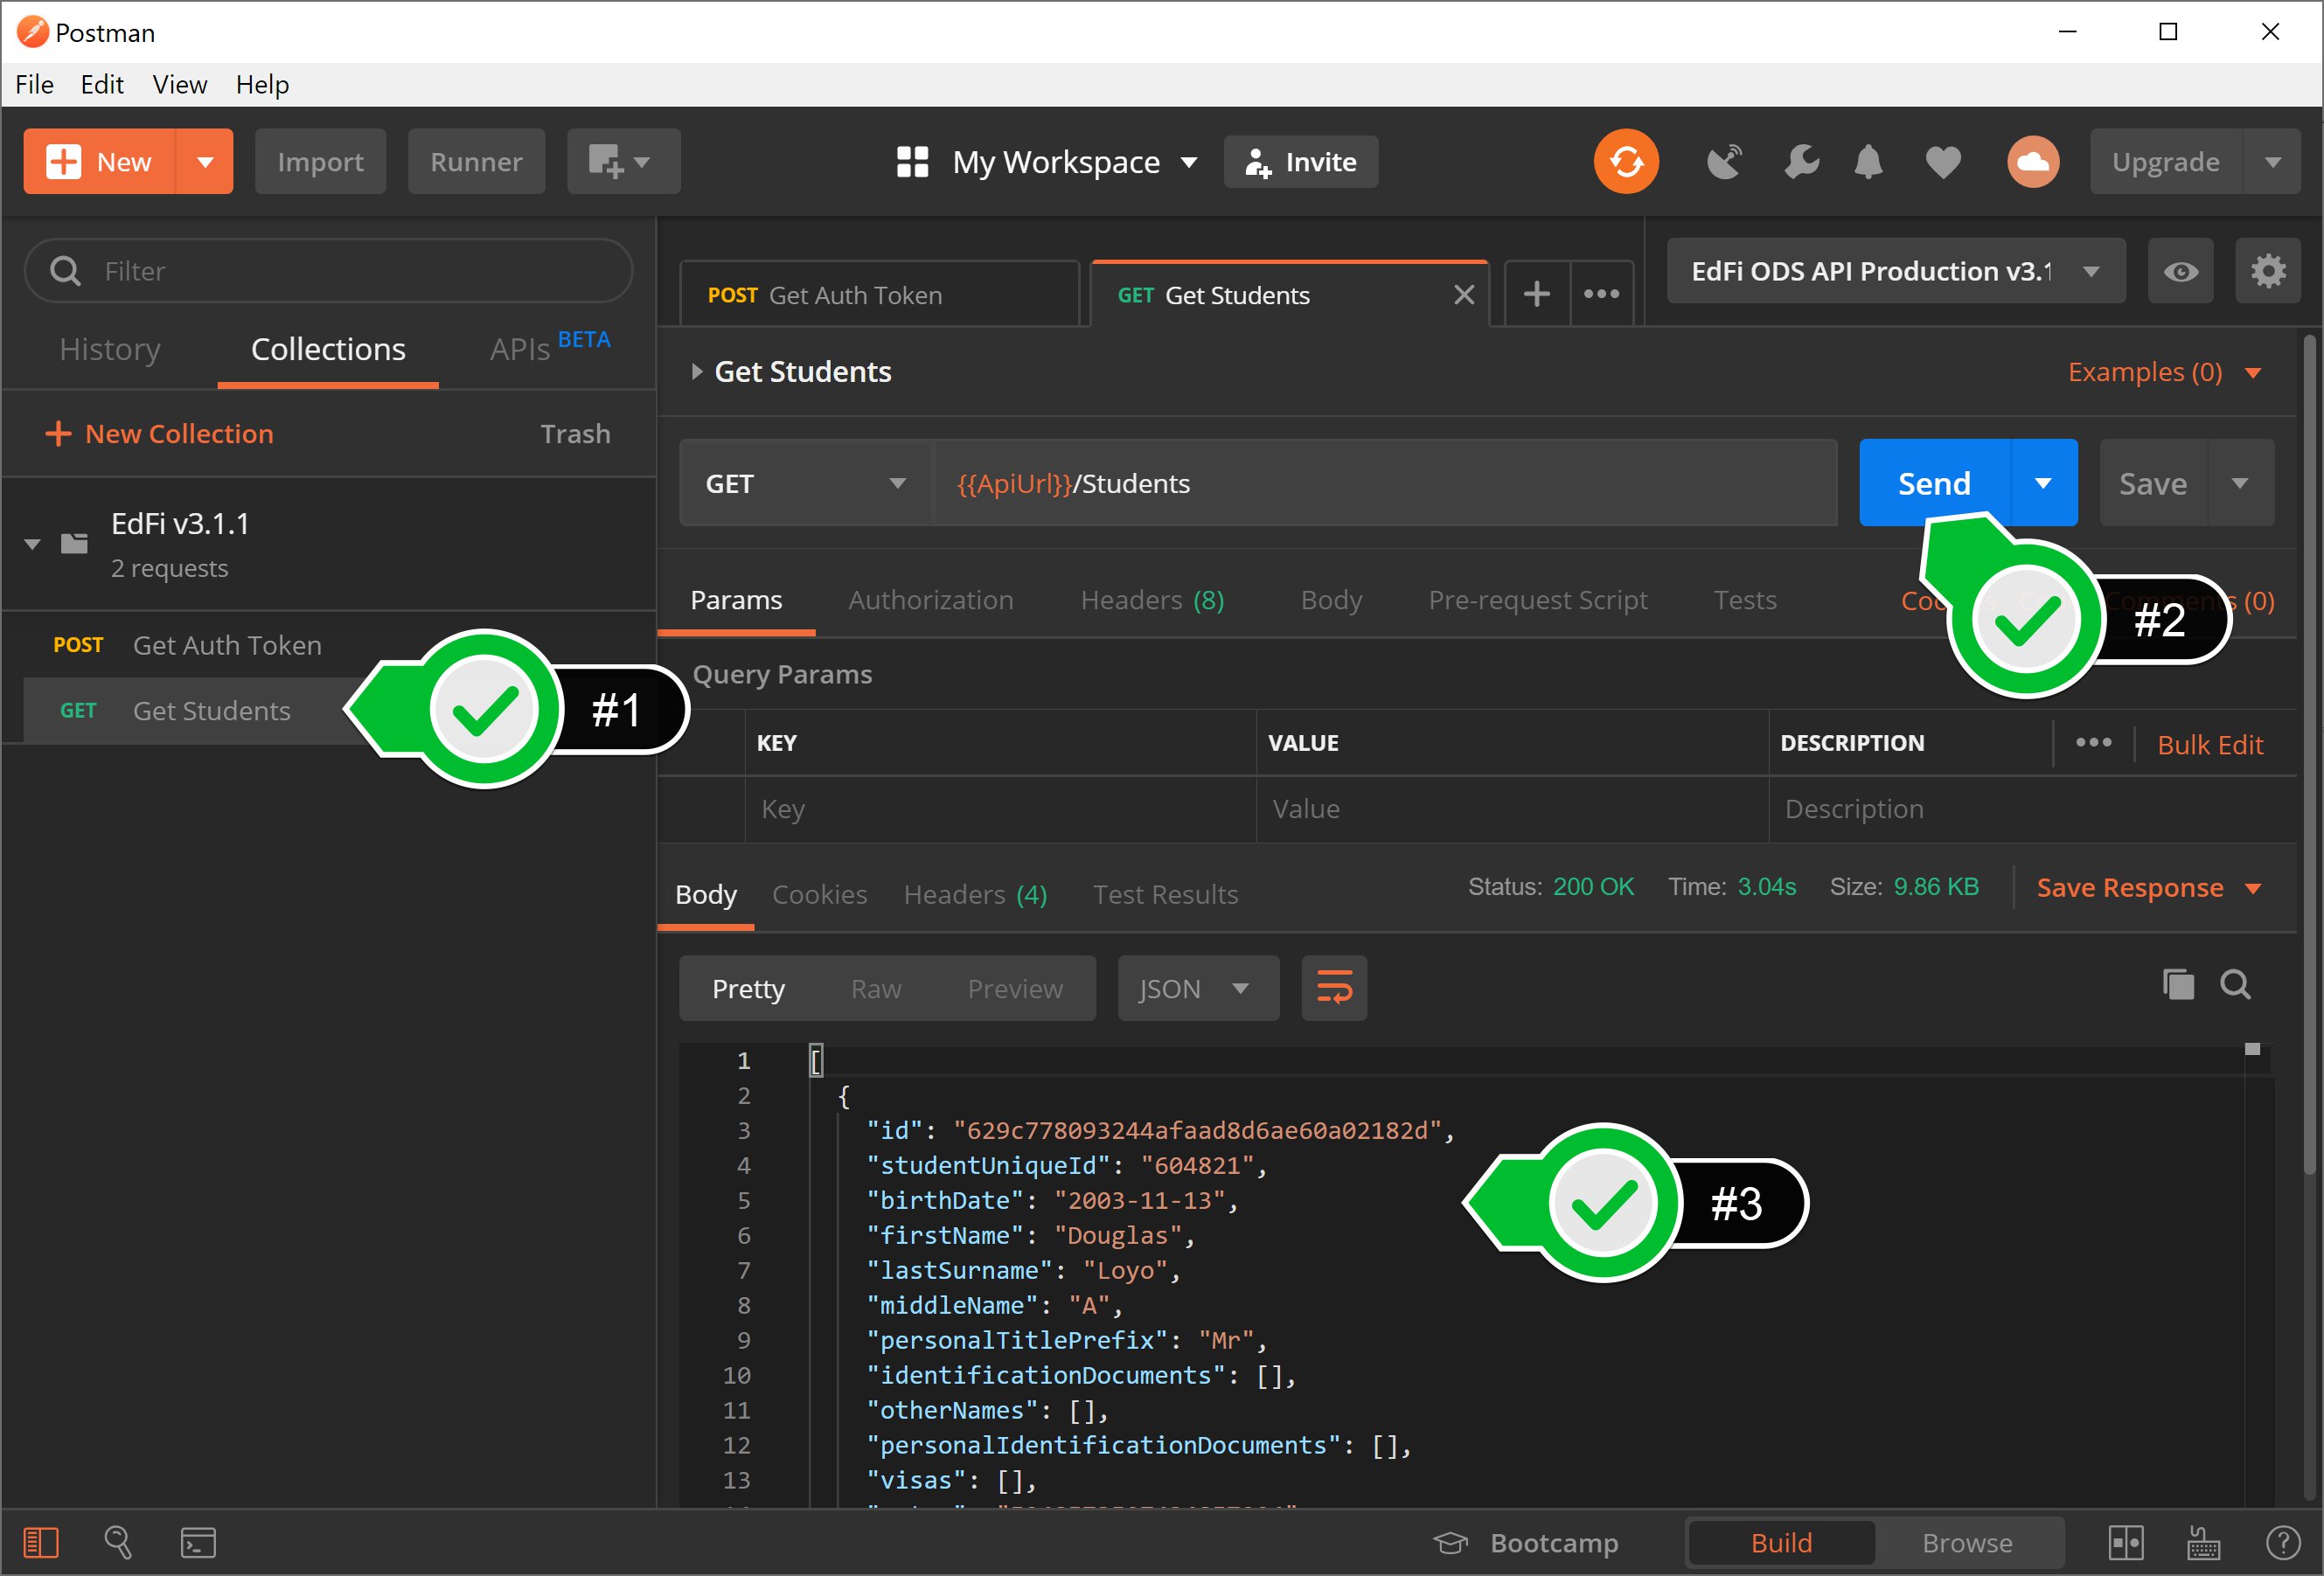
Task: Click New Collection link
Action: tap(160, 433)
